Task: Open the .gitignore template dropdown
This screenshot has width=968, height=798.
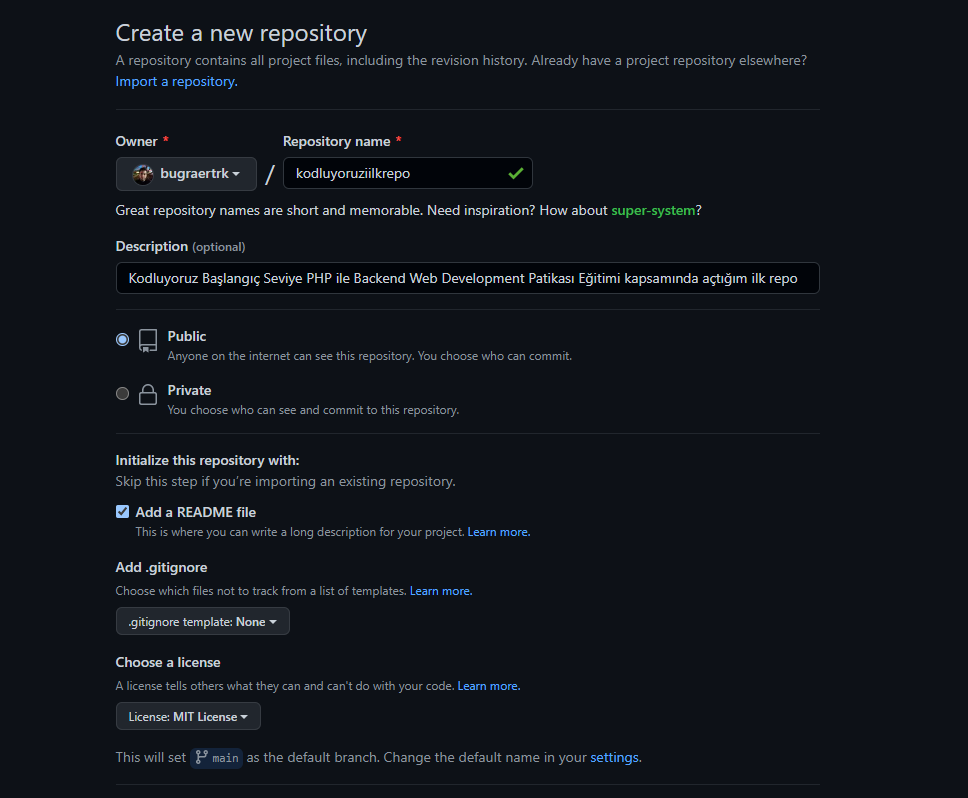Action: pyautogui.click(x=202, y=621)
